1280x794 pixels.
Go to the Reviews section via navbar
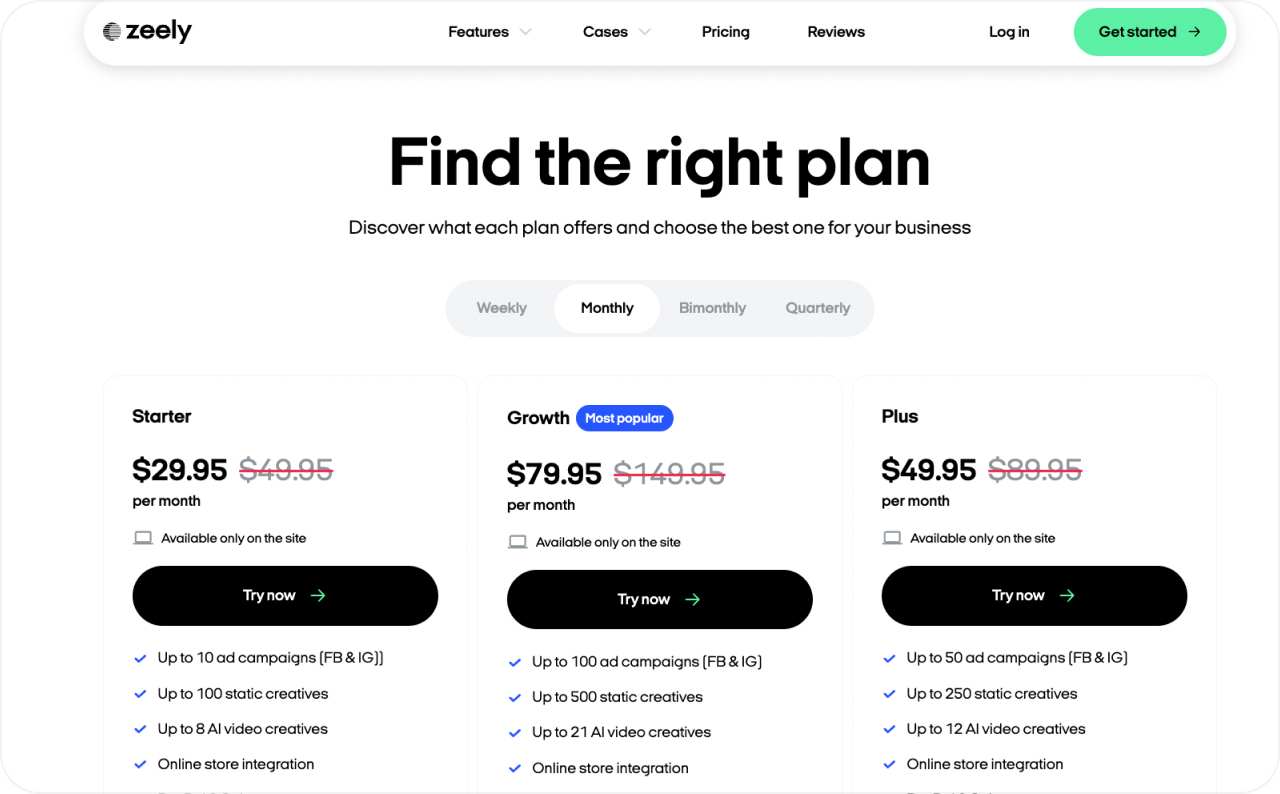(x=836, y=31)
